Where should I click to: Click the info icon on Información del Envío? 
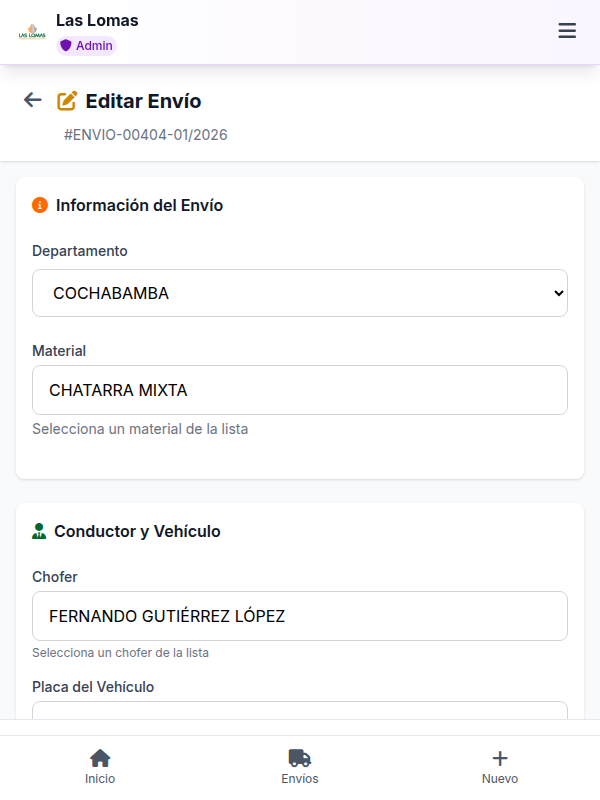pyautogui.click(x=40, y=206)
